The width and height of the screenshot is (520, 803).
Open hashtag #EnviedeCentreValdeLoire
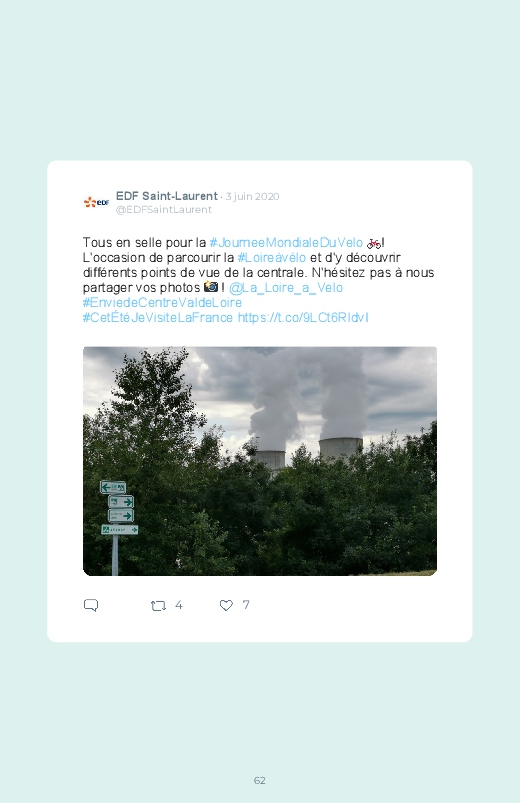[162, 303]
